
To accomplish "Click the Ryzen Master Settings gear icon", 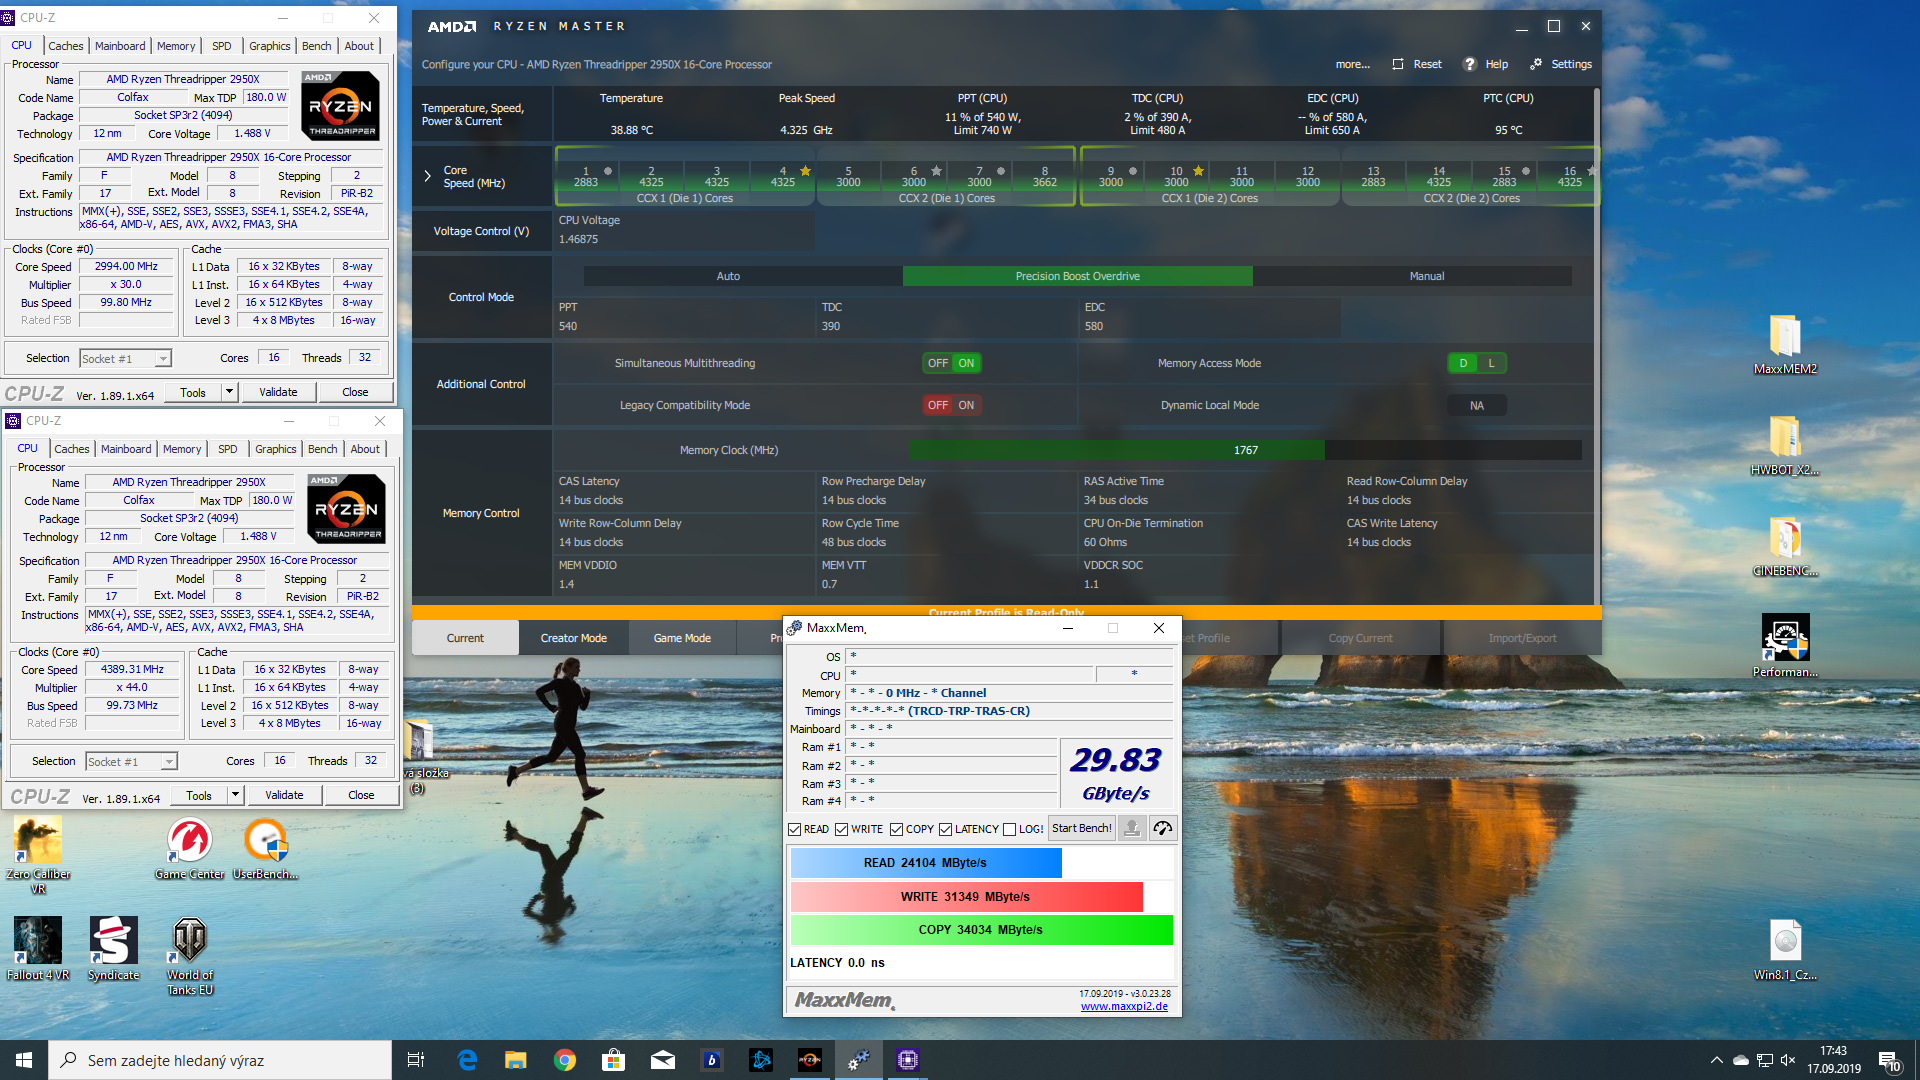I will tap(1536, 64).
